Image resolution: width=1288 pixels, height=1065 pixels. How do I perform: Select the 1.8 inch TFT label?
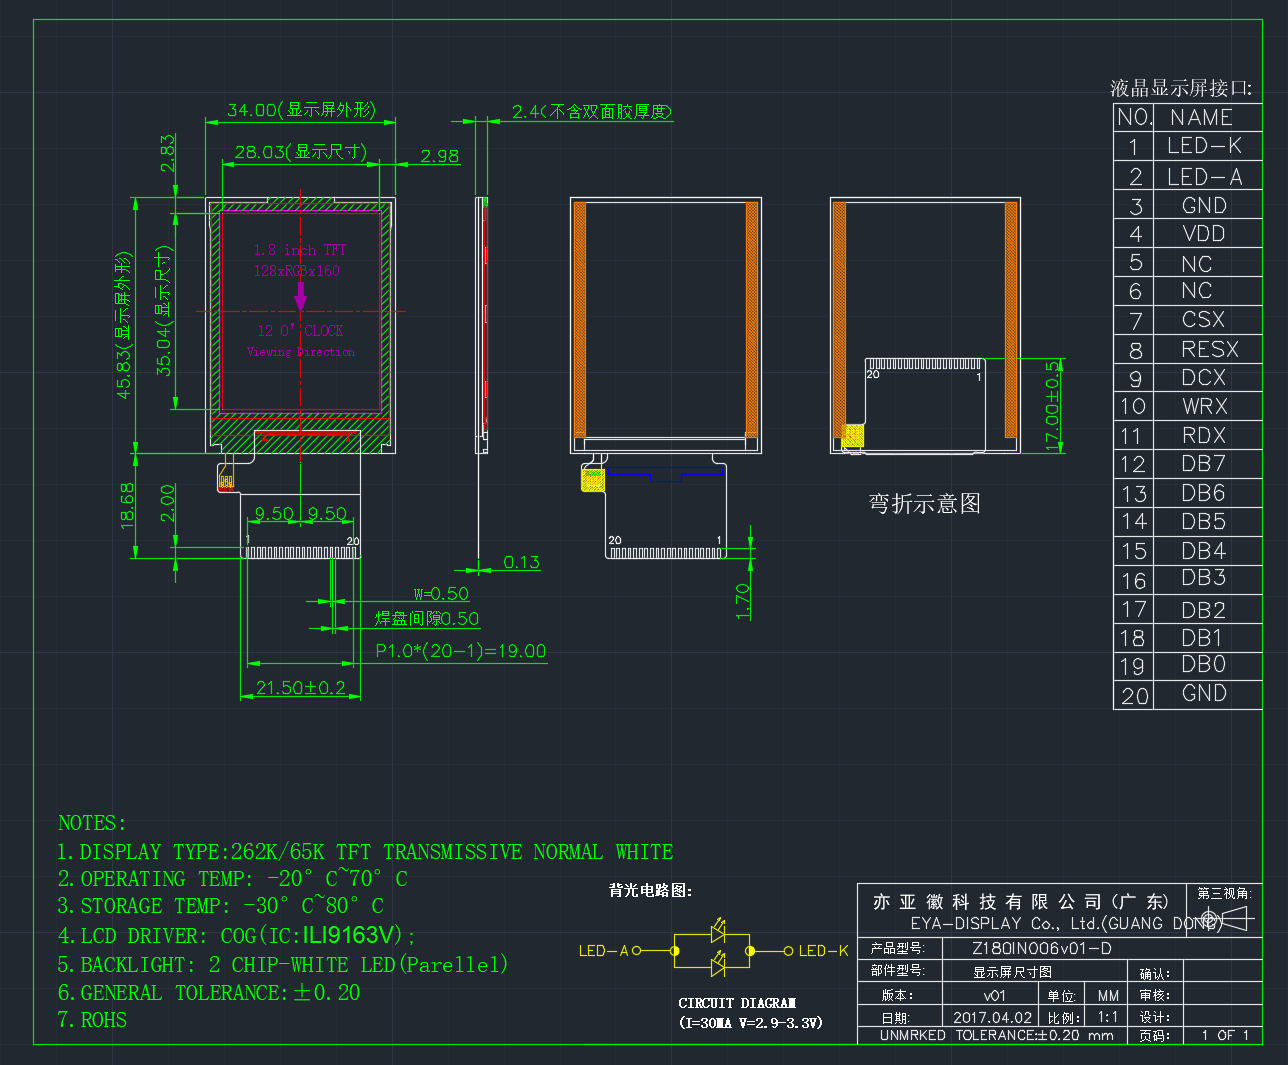pos(300,250)
